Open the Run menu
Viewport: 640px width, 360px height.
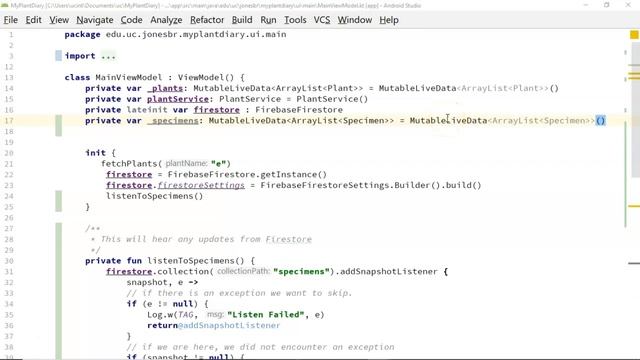(268, 20)
